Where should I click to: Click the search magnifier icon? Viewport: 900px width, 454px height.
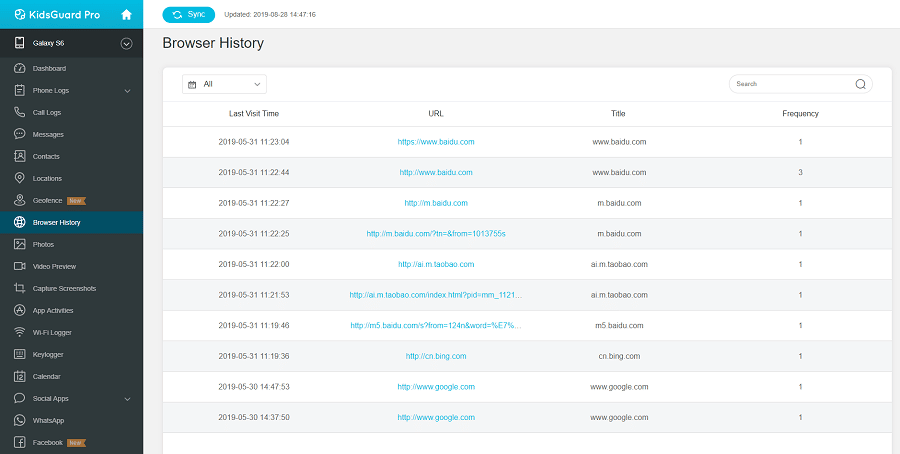[860, 84]
